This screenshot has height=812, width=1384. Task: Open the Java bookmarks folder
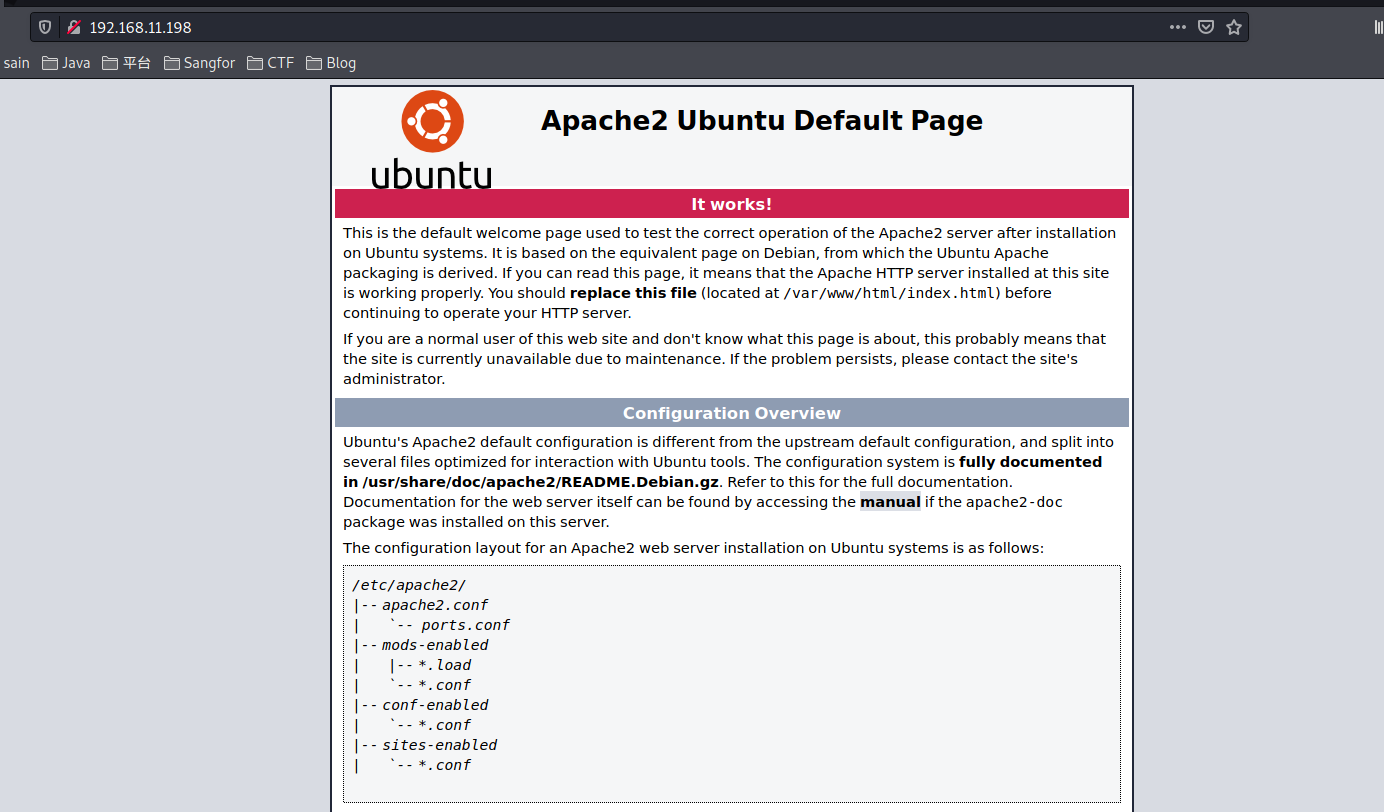point(66,63)
